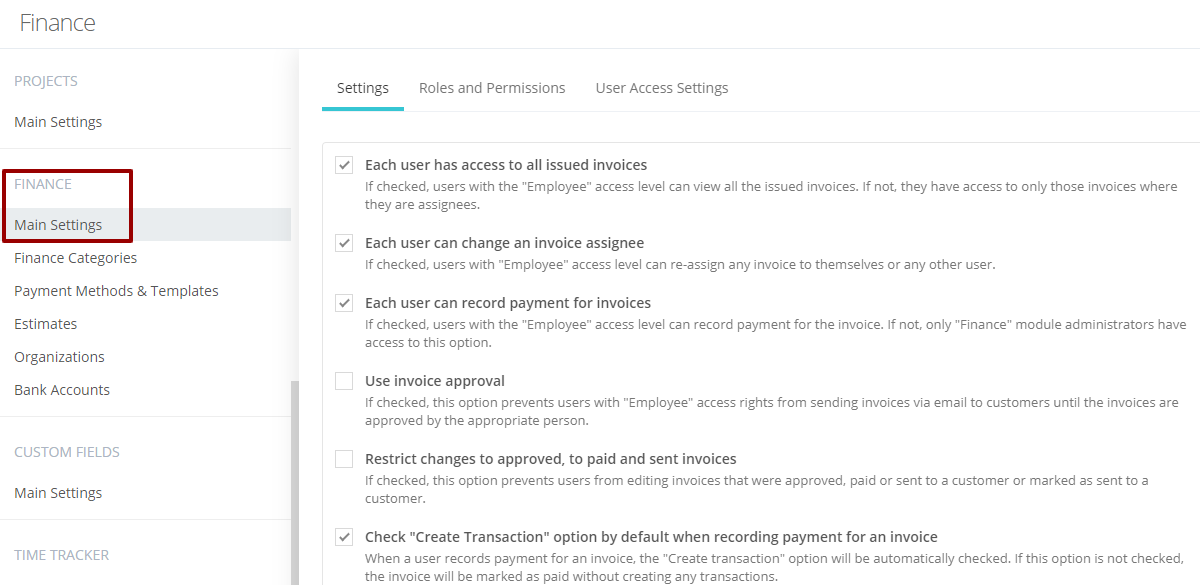Open Main Settings under Custom Fields
Screen dimensions: 1200x585
click(58, 493)
